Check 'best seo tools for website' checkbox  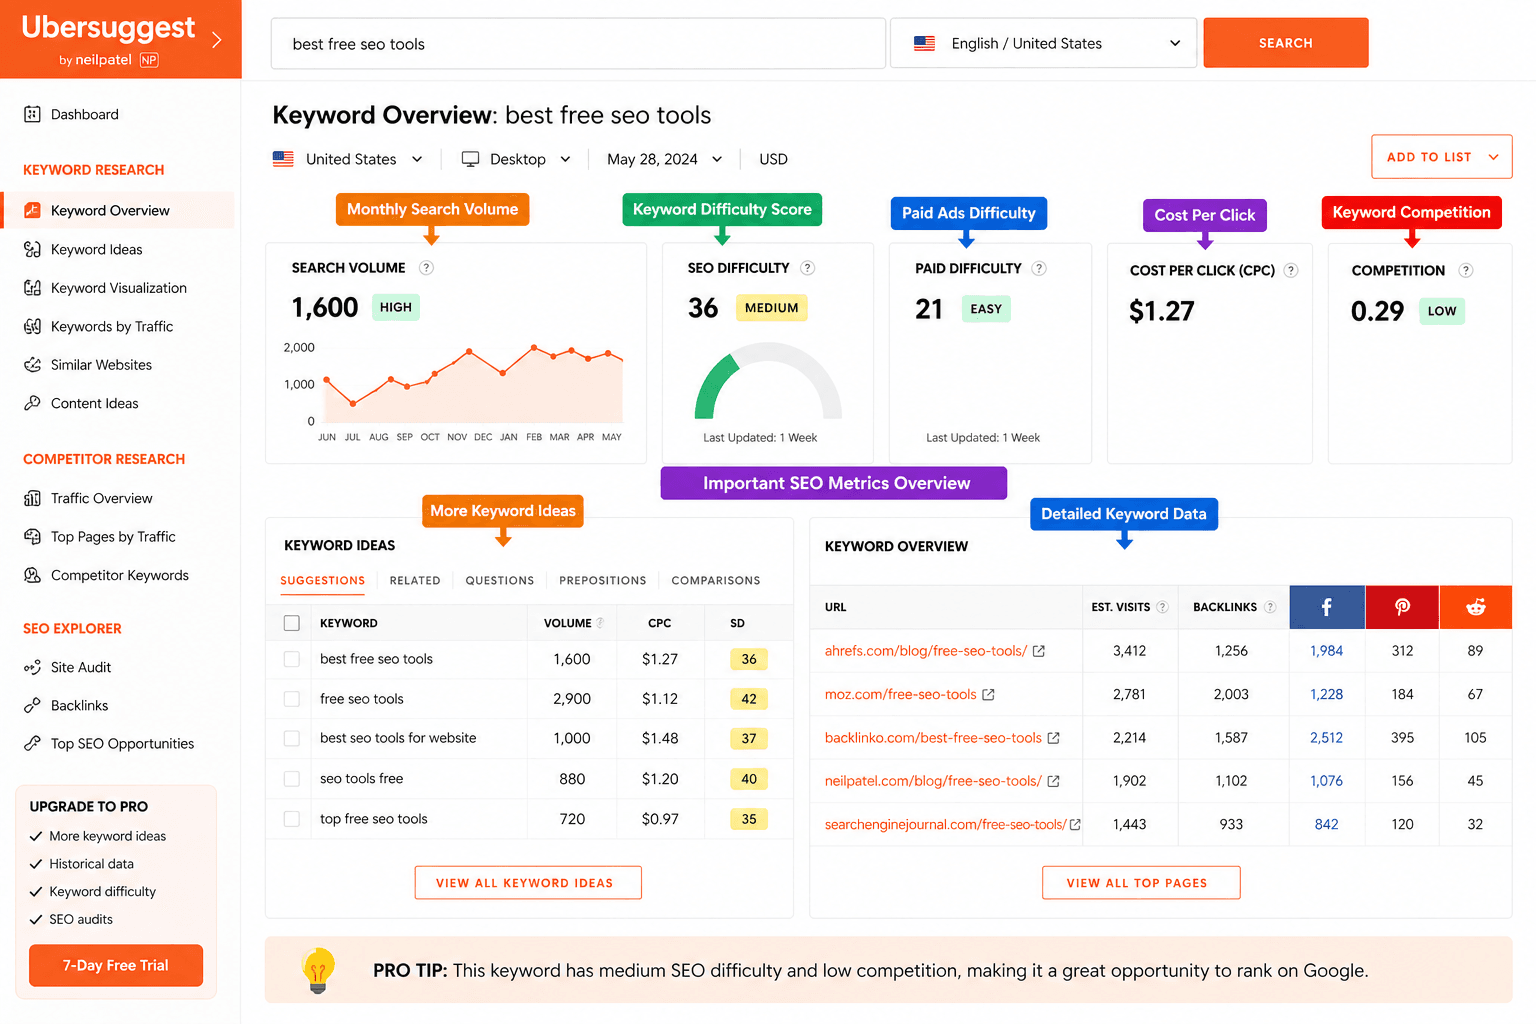coord(292,738)
